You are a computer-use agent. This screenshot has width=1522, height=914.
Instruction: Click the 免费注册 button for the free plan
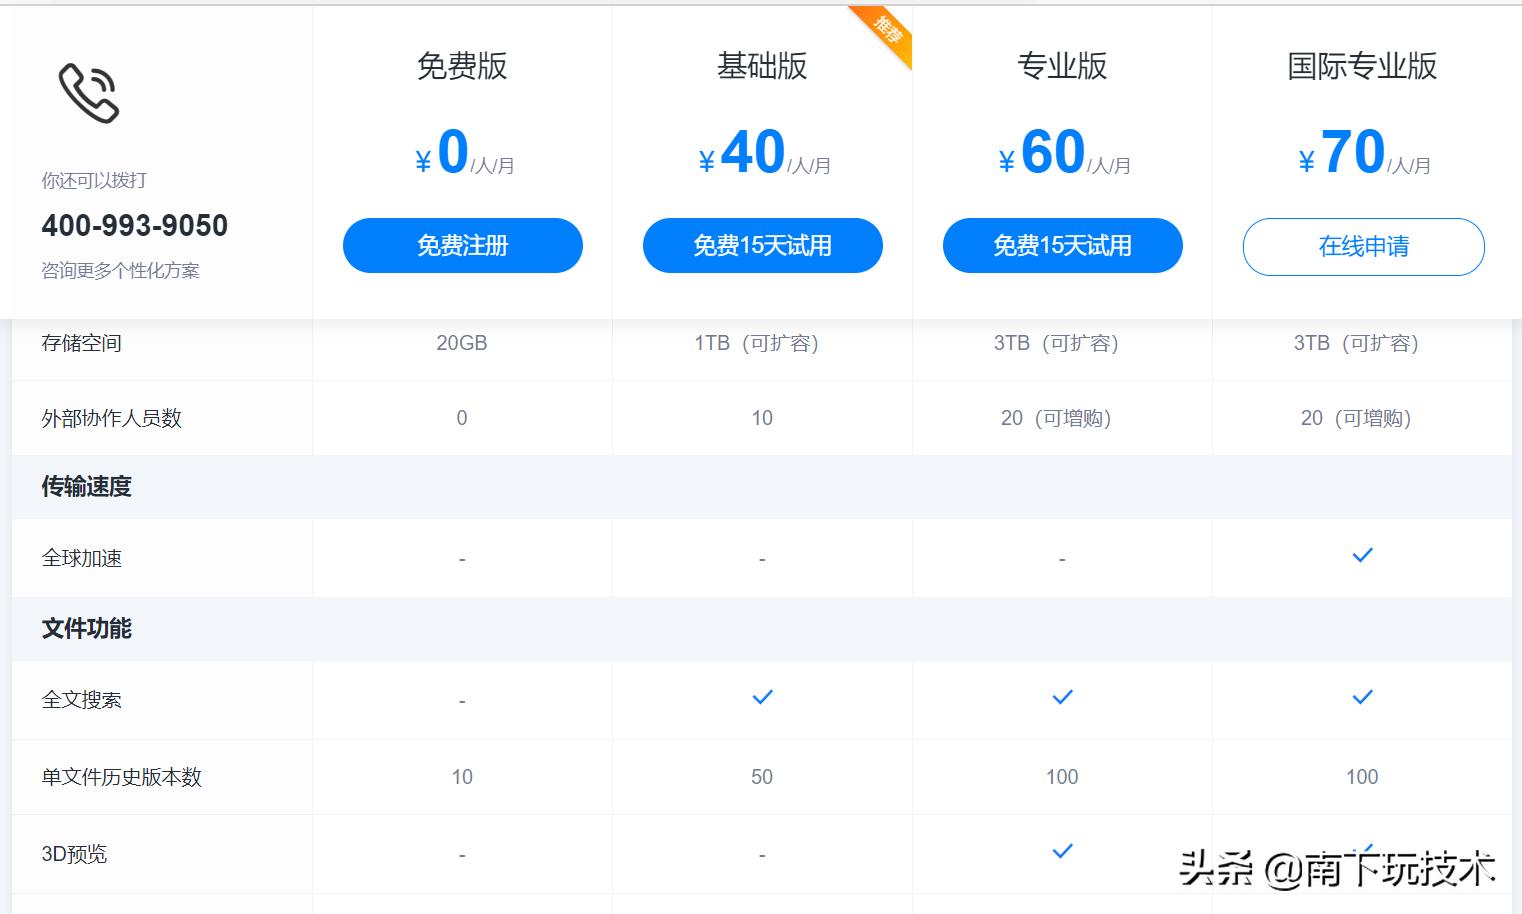[x=462, y=245]
